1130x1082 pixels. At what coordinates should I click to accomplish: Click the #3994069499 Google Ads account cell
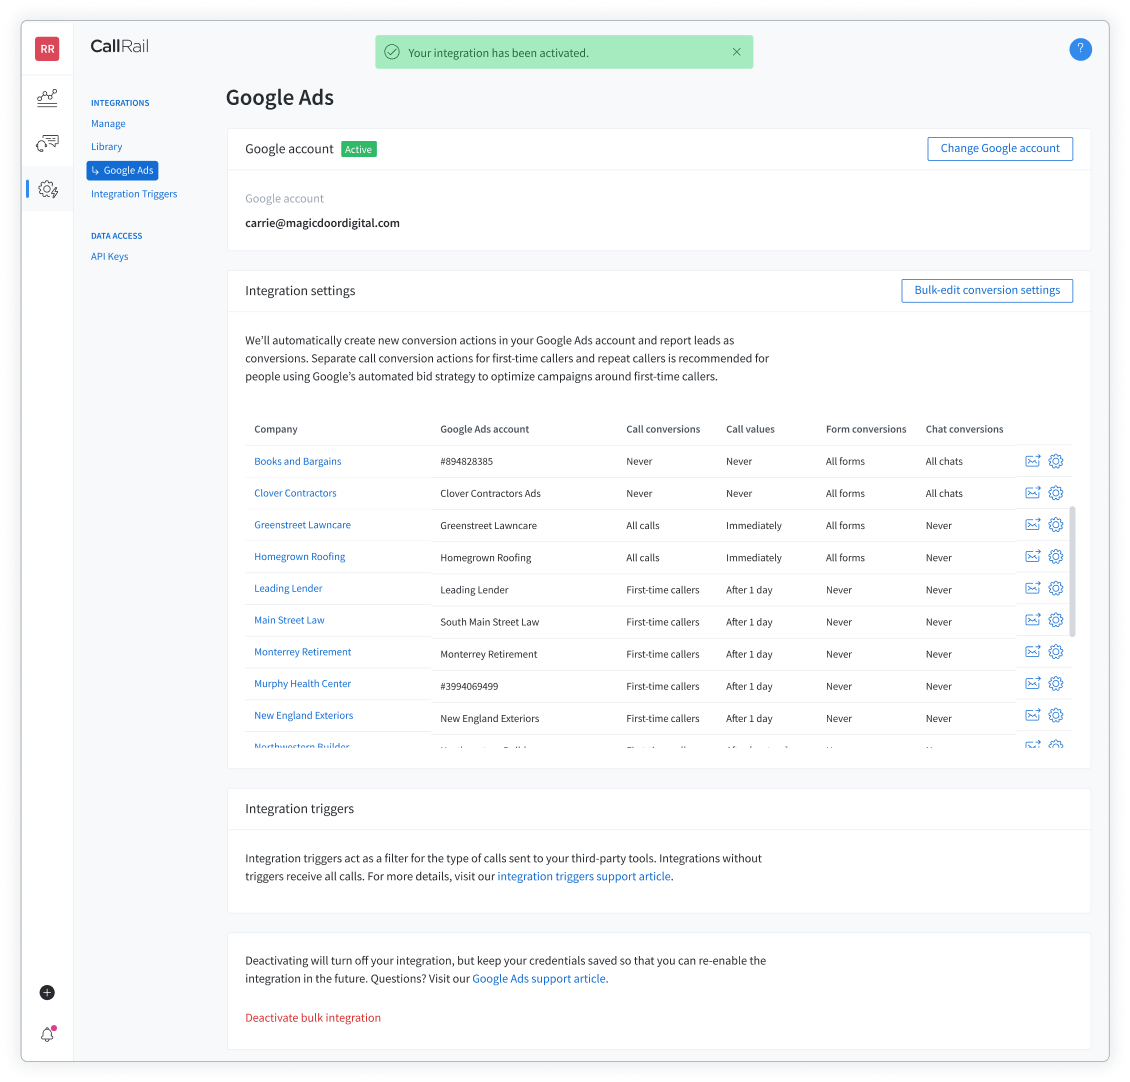click(469, 686)
